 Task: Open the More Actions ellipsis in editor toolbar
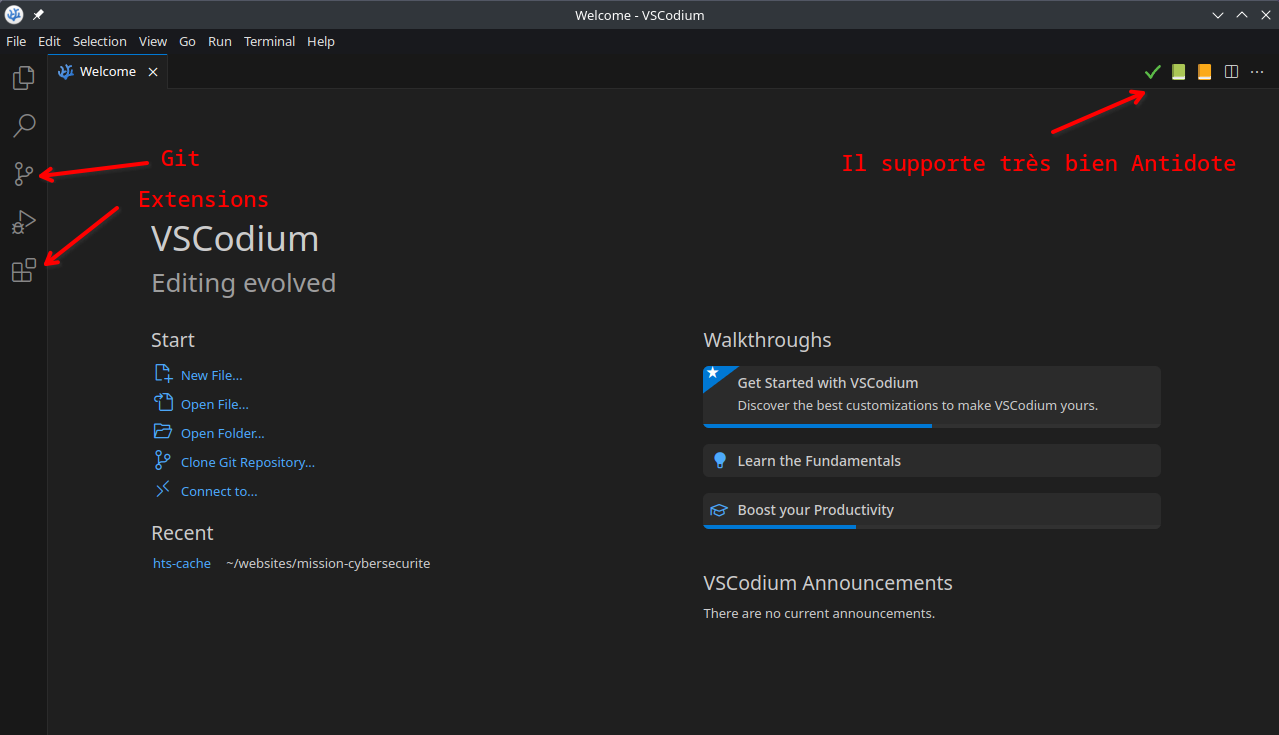tap(1256, 71)
